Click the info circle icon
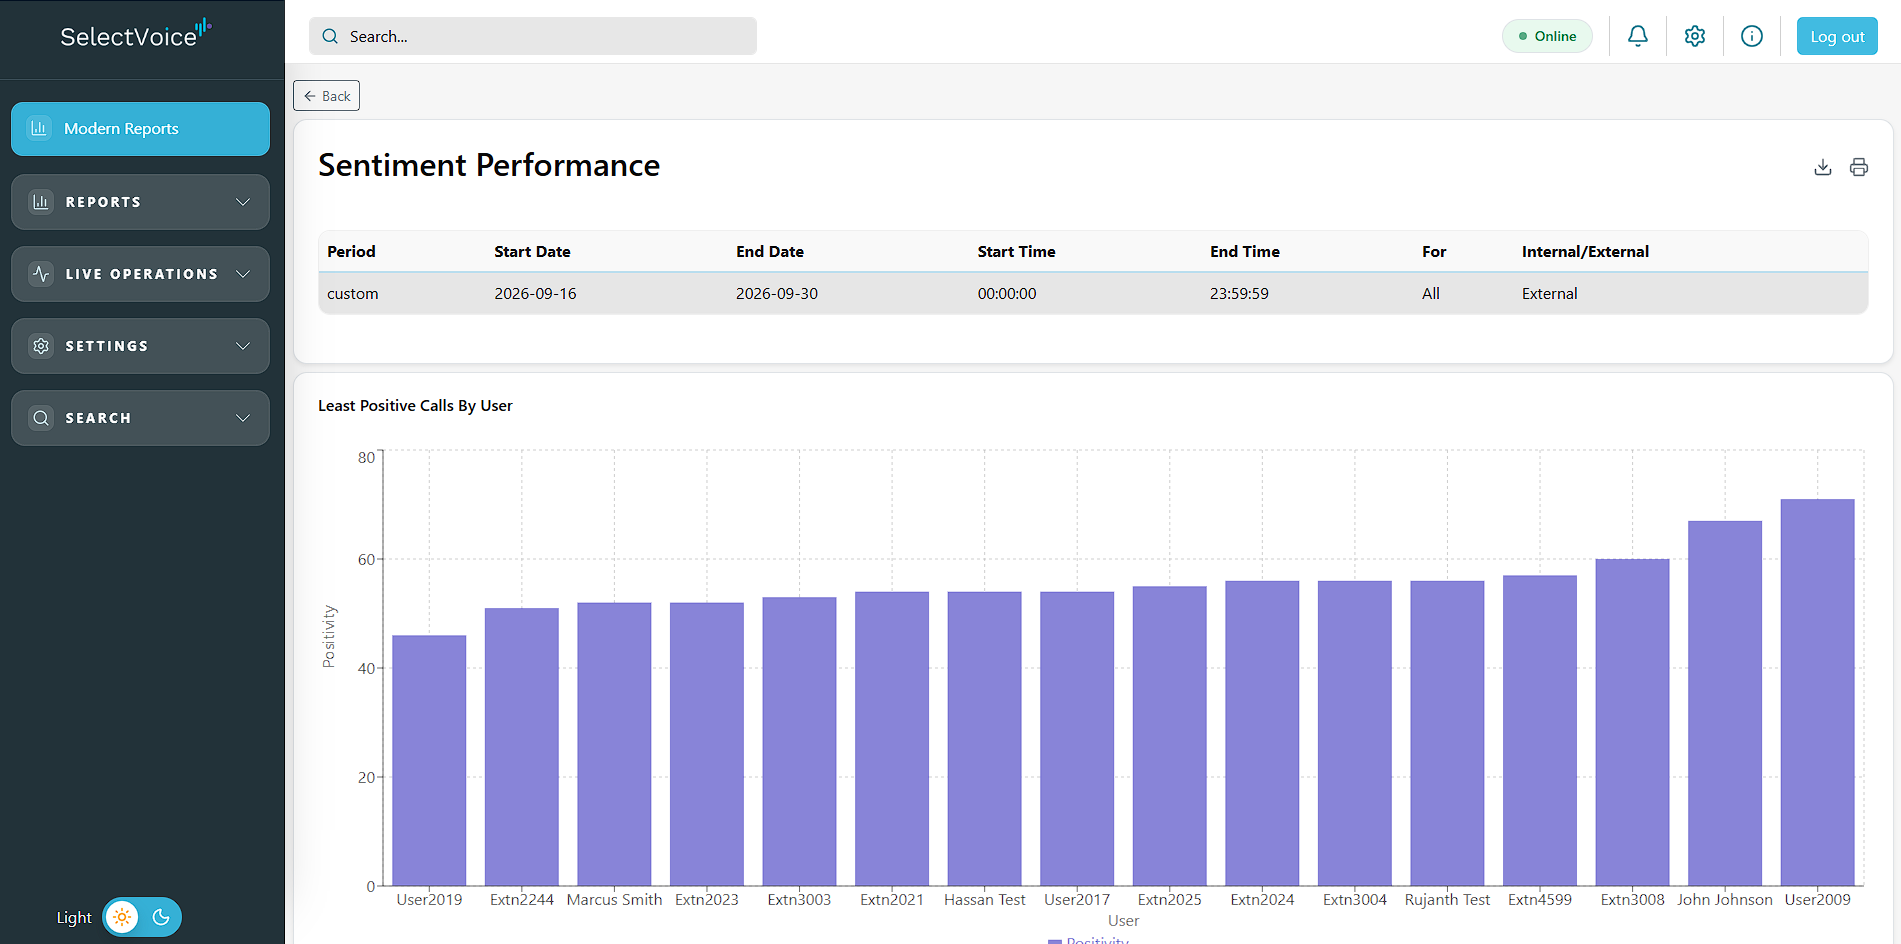 [1751, 36]
